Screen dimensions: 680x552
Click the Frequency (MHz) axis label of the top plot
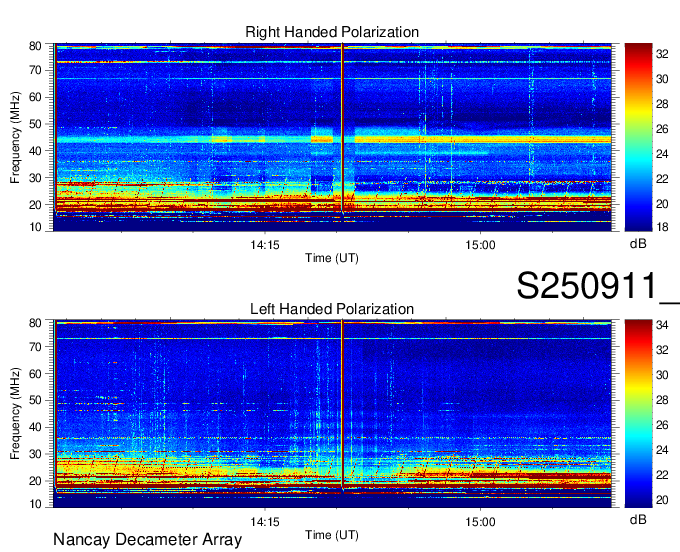pos(16,137)
